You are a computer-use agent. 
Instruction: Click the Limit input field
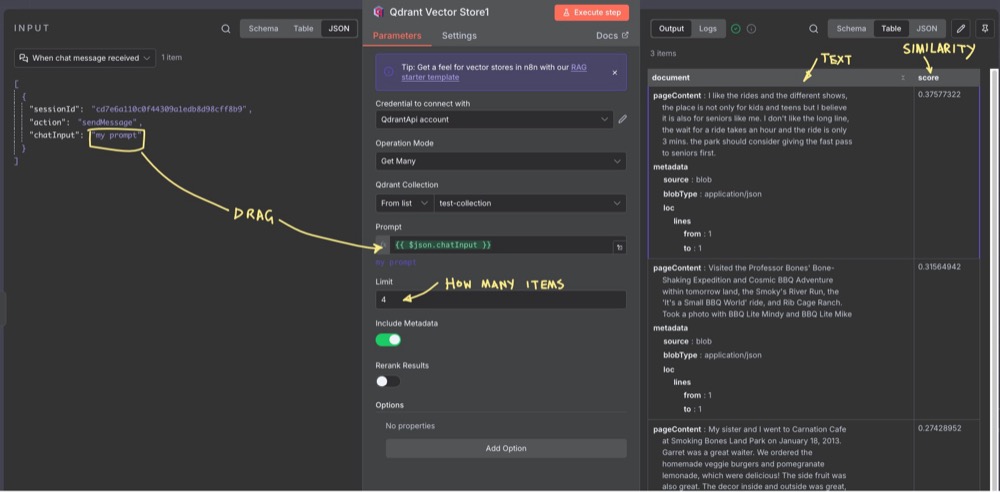pos(501,299)
